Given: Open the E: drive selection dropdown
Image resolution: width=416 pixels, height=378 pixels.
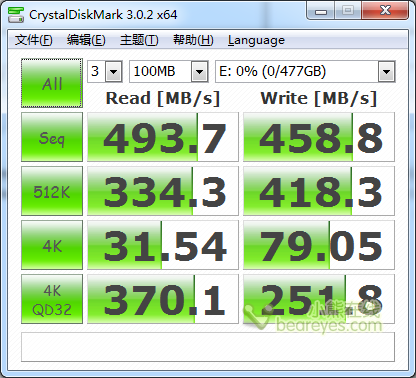Looking at the screenshot, I should pos(305,71).
